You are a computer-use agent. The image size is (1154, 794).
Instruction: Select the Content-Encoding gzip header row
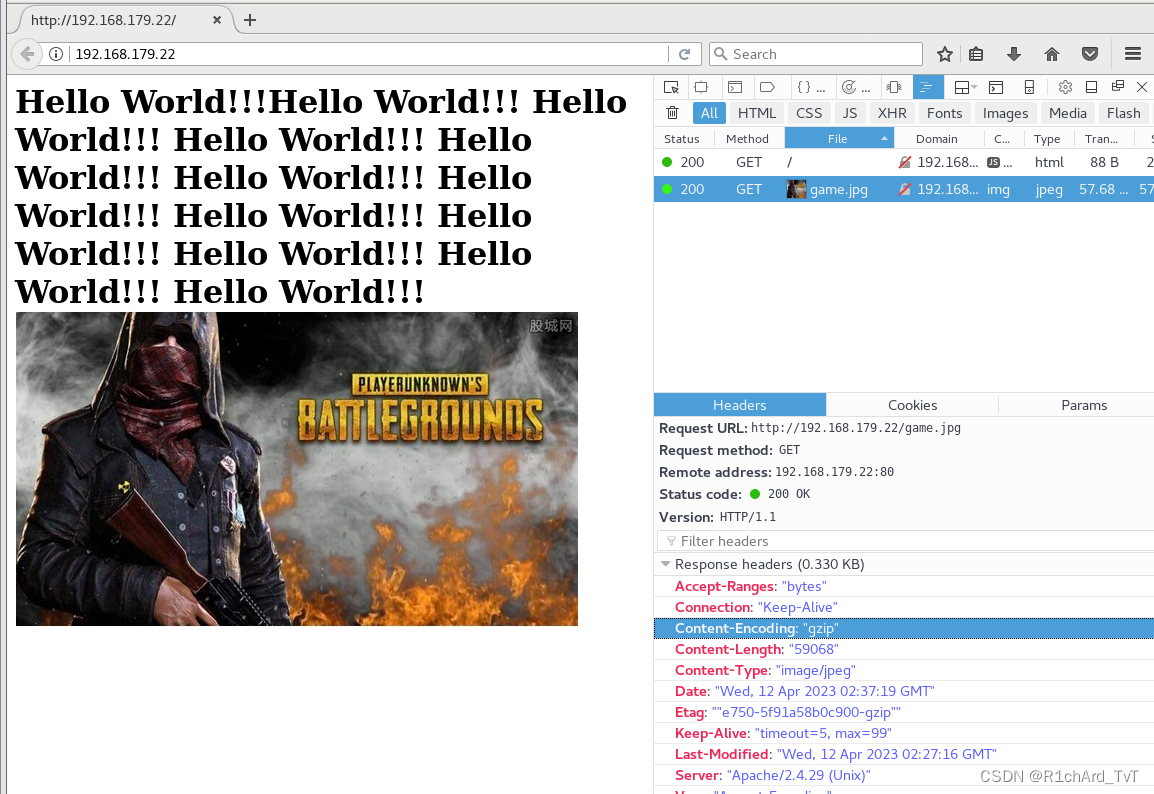904,628
